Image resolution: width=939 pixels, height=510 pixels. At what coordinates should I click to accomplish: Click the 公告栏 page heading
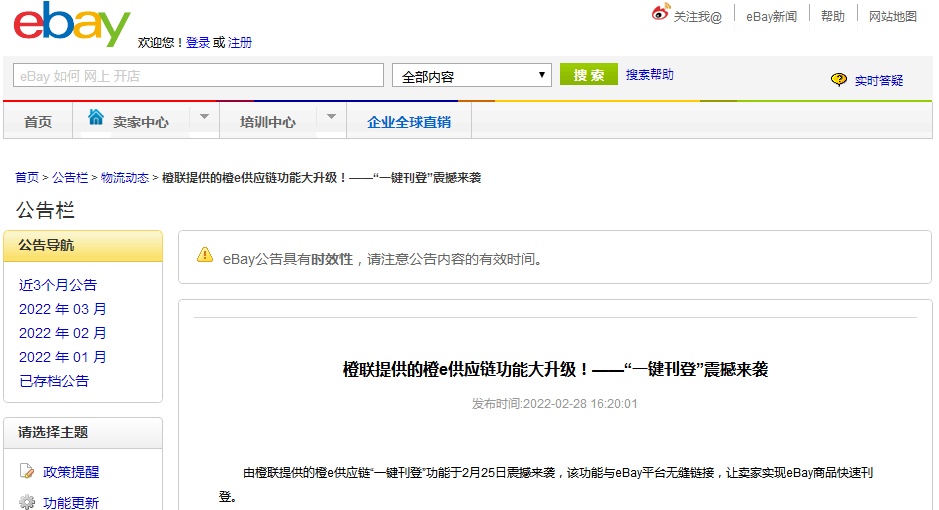[x=45, y=210]
